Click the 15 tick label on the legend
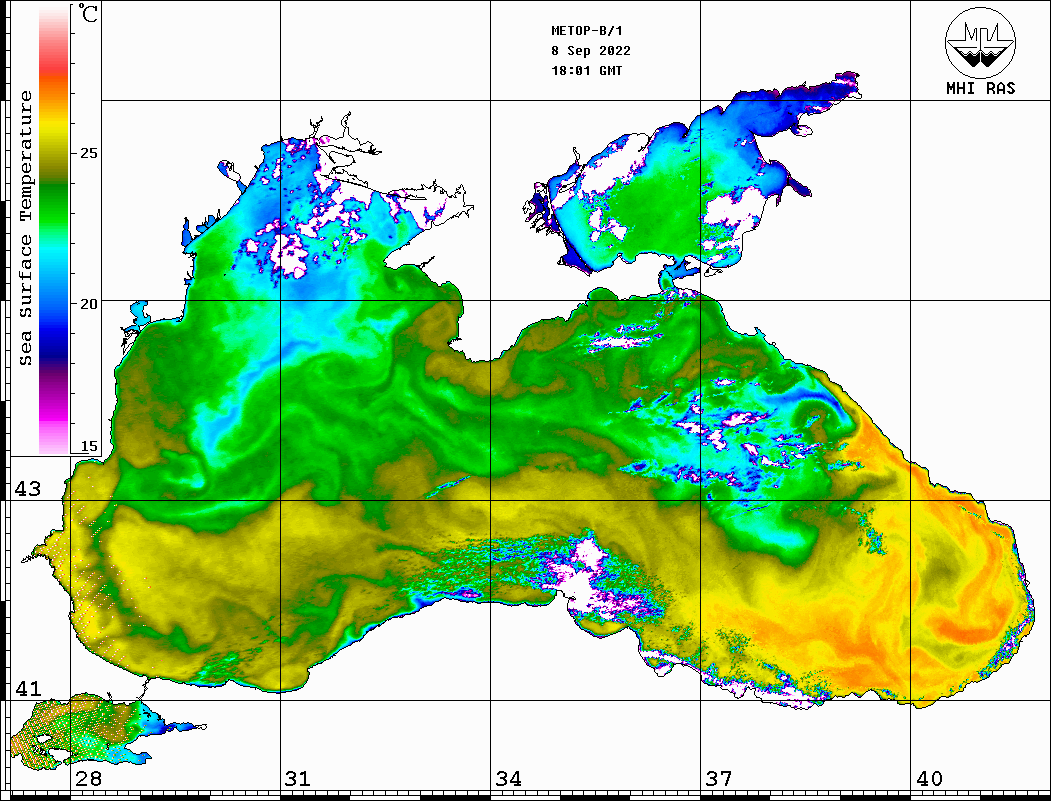Screen dimensions: 1051x801 point(88,446)
